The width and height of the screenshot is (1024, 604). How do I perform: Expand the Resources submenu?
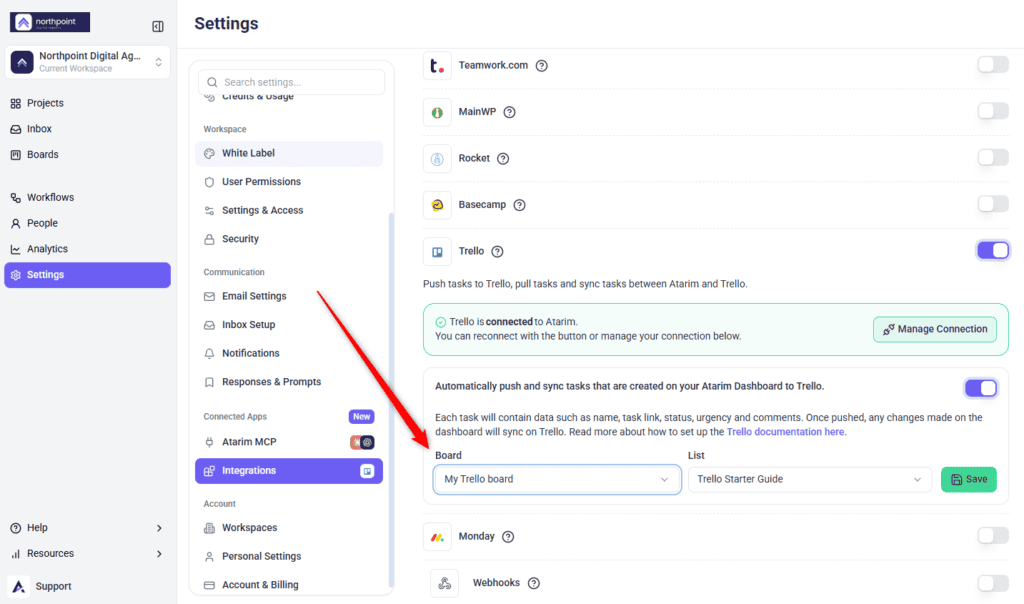coord(159,554)
